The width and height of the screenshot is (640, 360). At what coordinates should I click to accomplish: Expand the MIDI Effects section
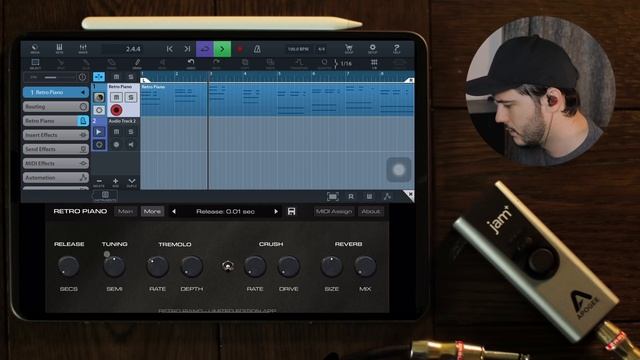pyautogui.click(x=56, y=163)
